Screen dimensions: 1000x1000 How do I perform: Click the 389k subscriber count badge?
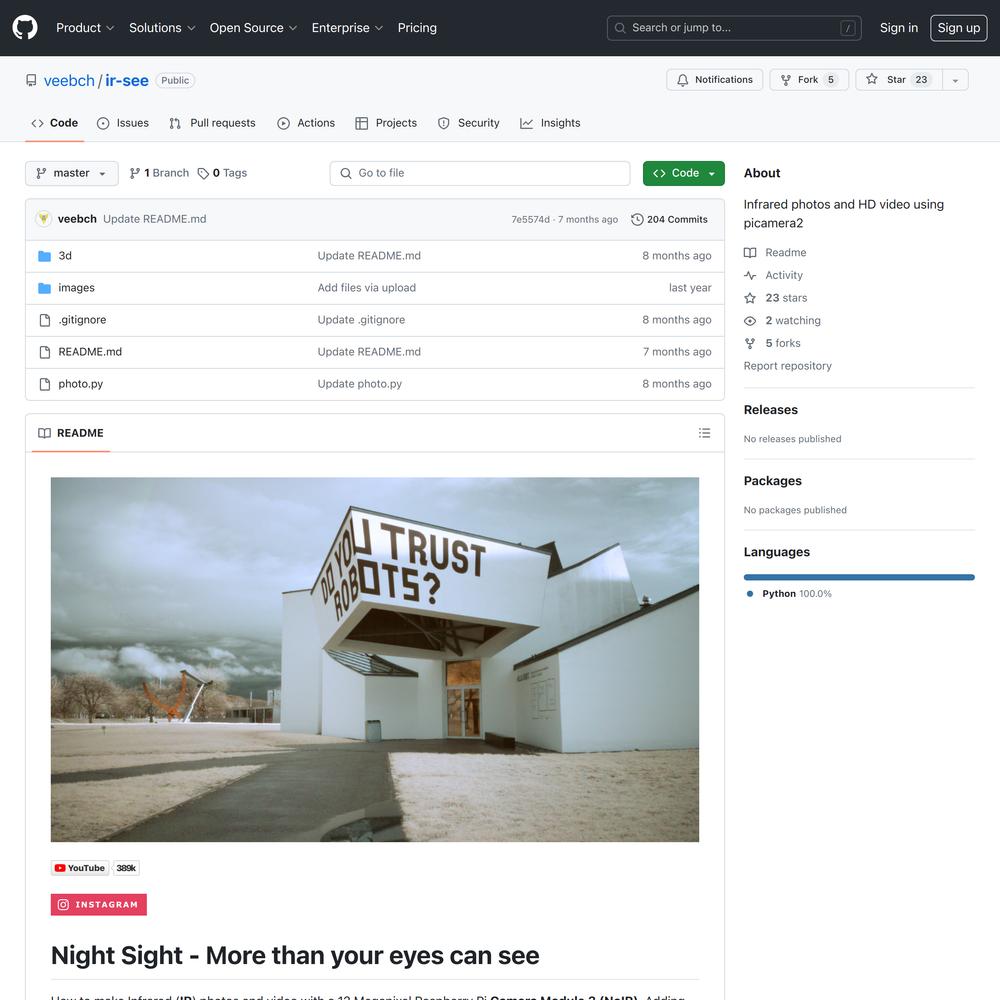[x=126, y=868]
